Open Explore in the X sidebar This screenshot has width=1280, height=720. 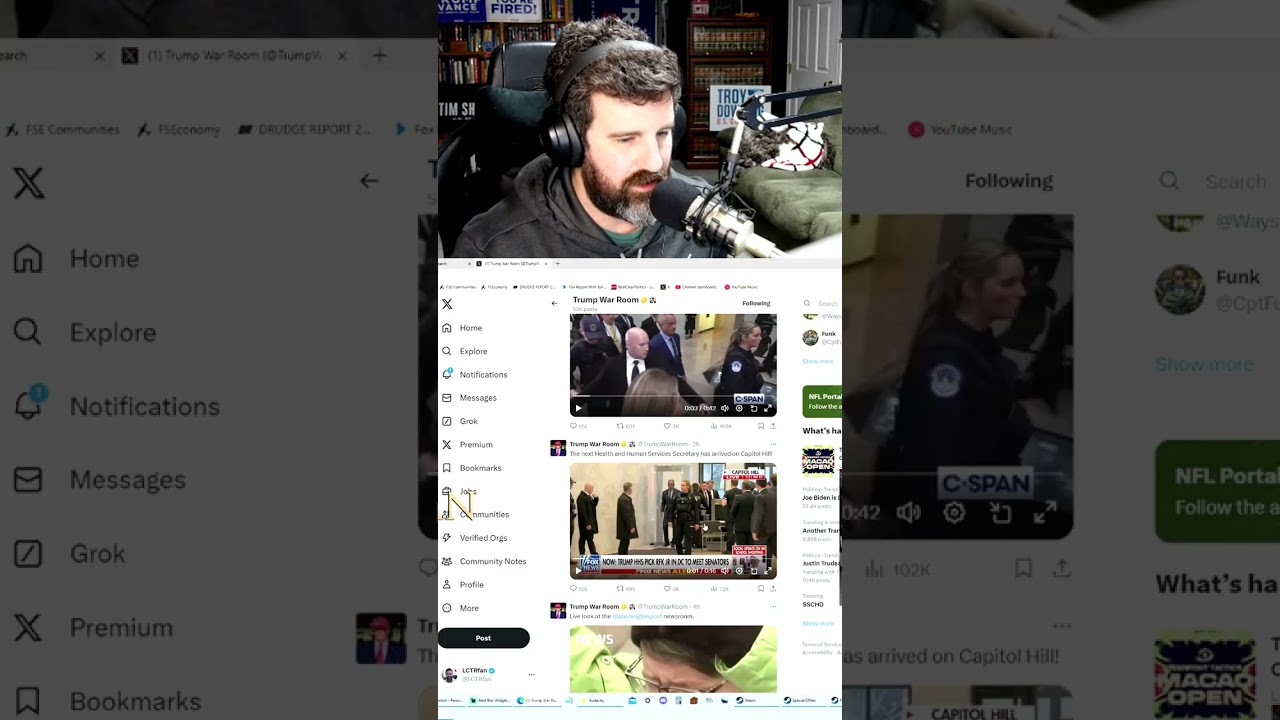465,351
